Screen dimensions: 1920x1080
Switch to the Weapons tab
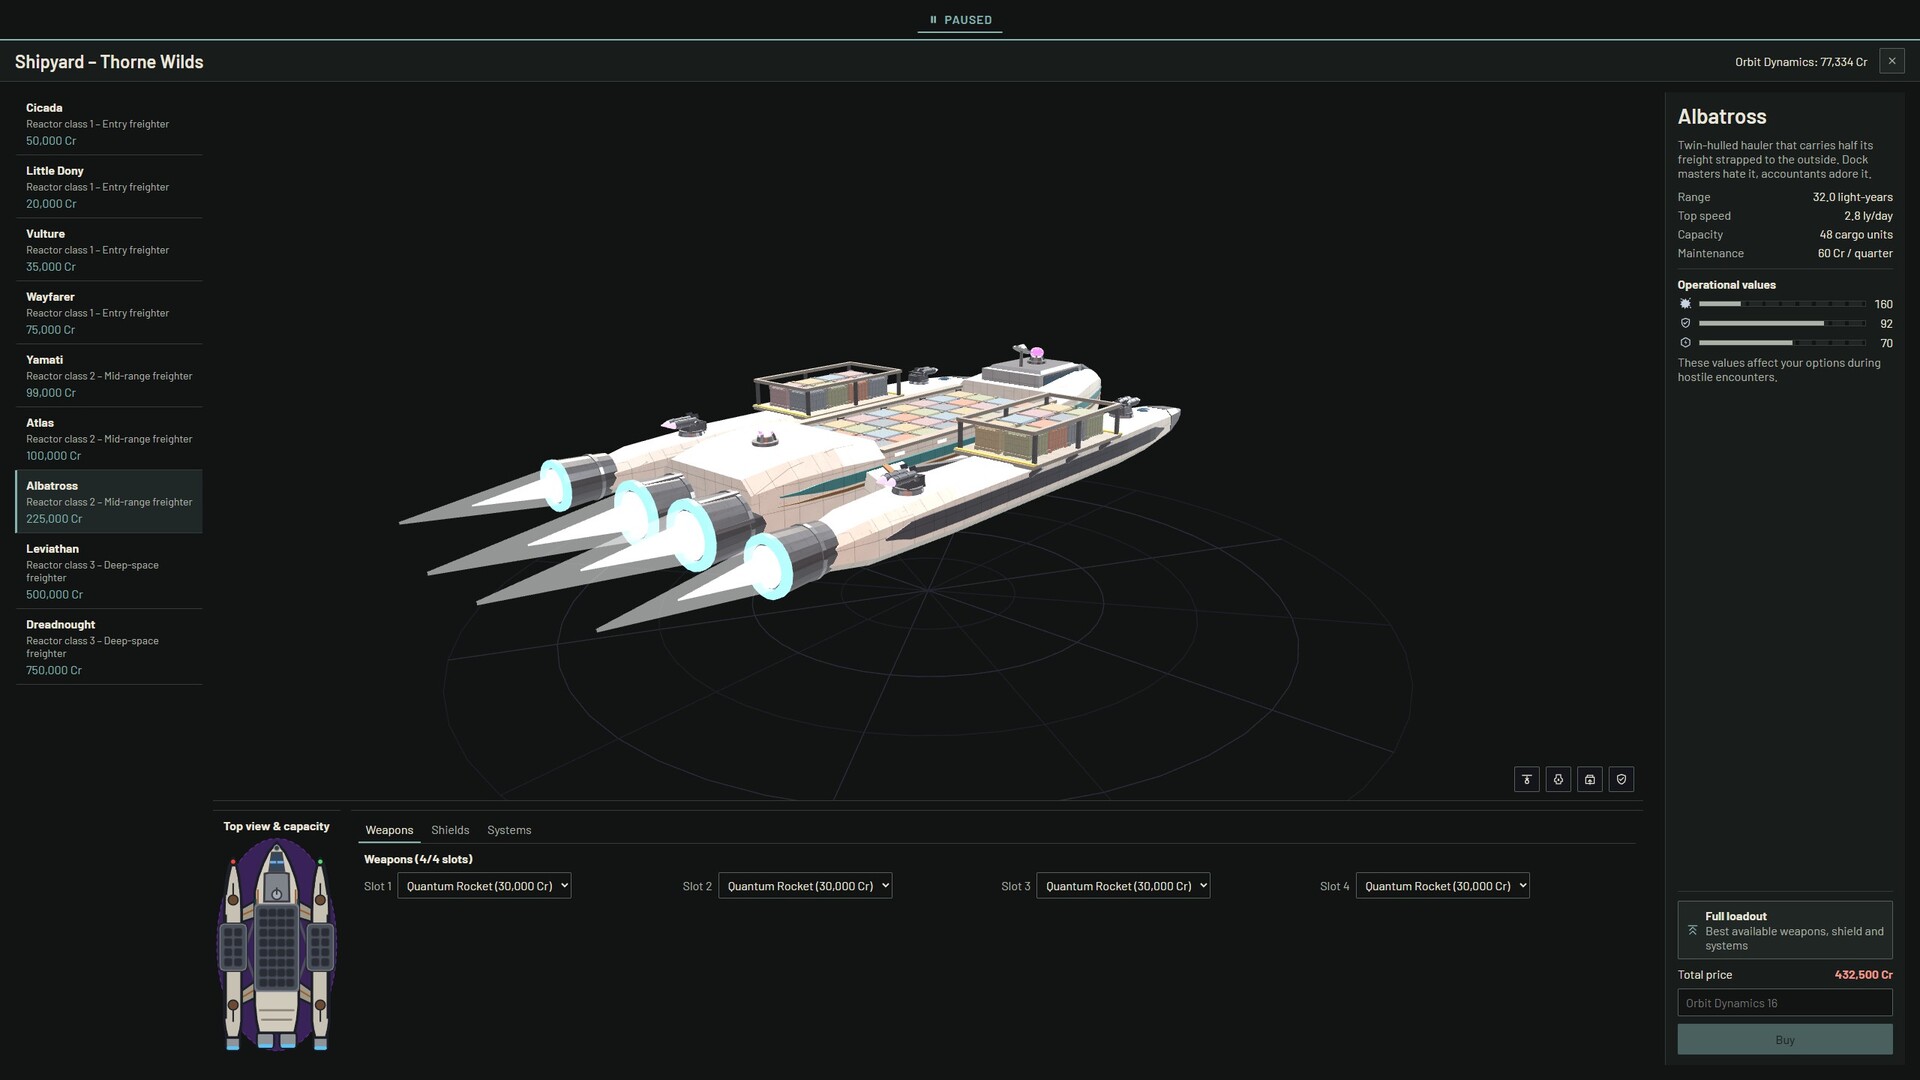pos(389,830)
